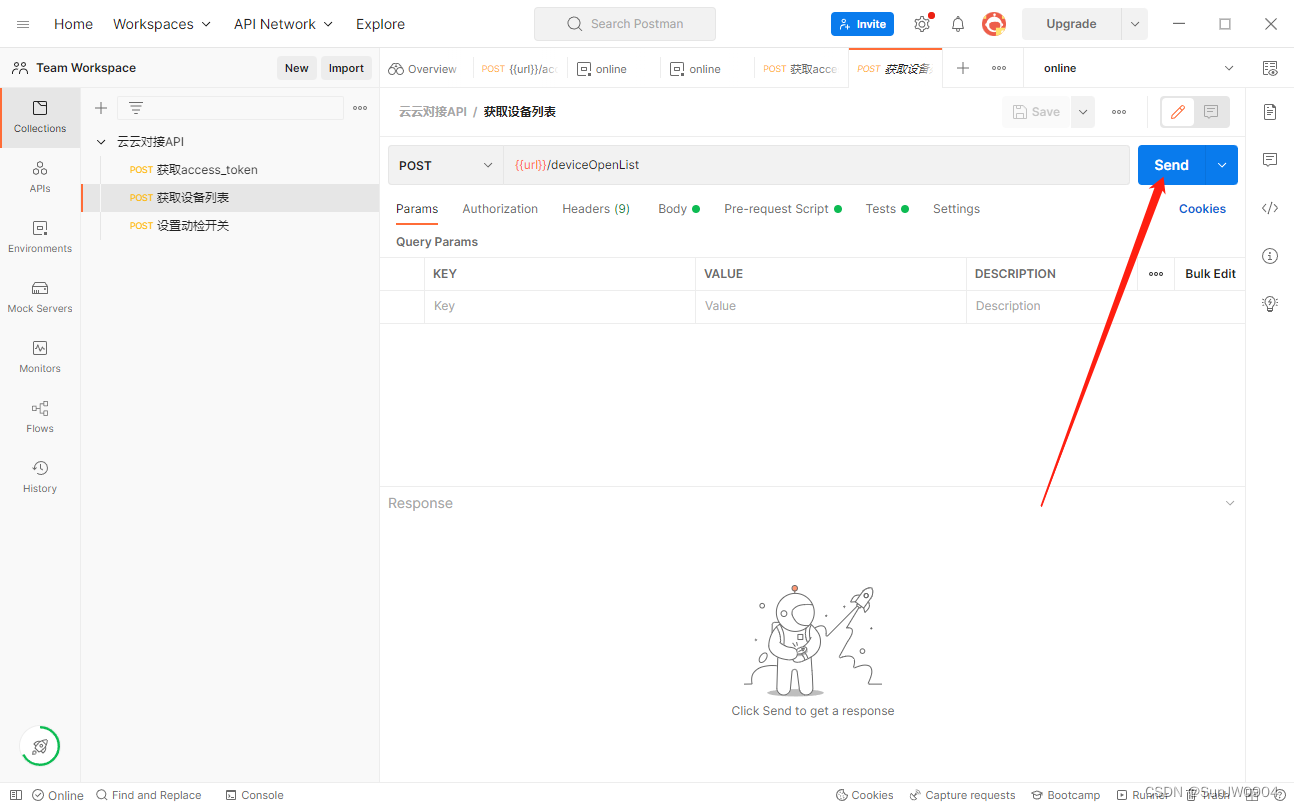This screenshot has height=807, width=1294.
Task: Open tab bar more options dots
Action: [x=999, y=68]
